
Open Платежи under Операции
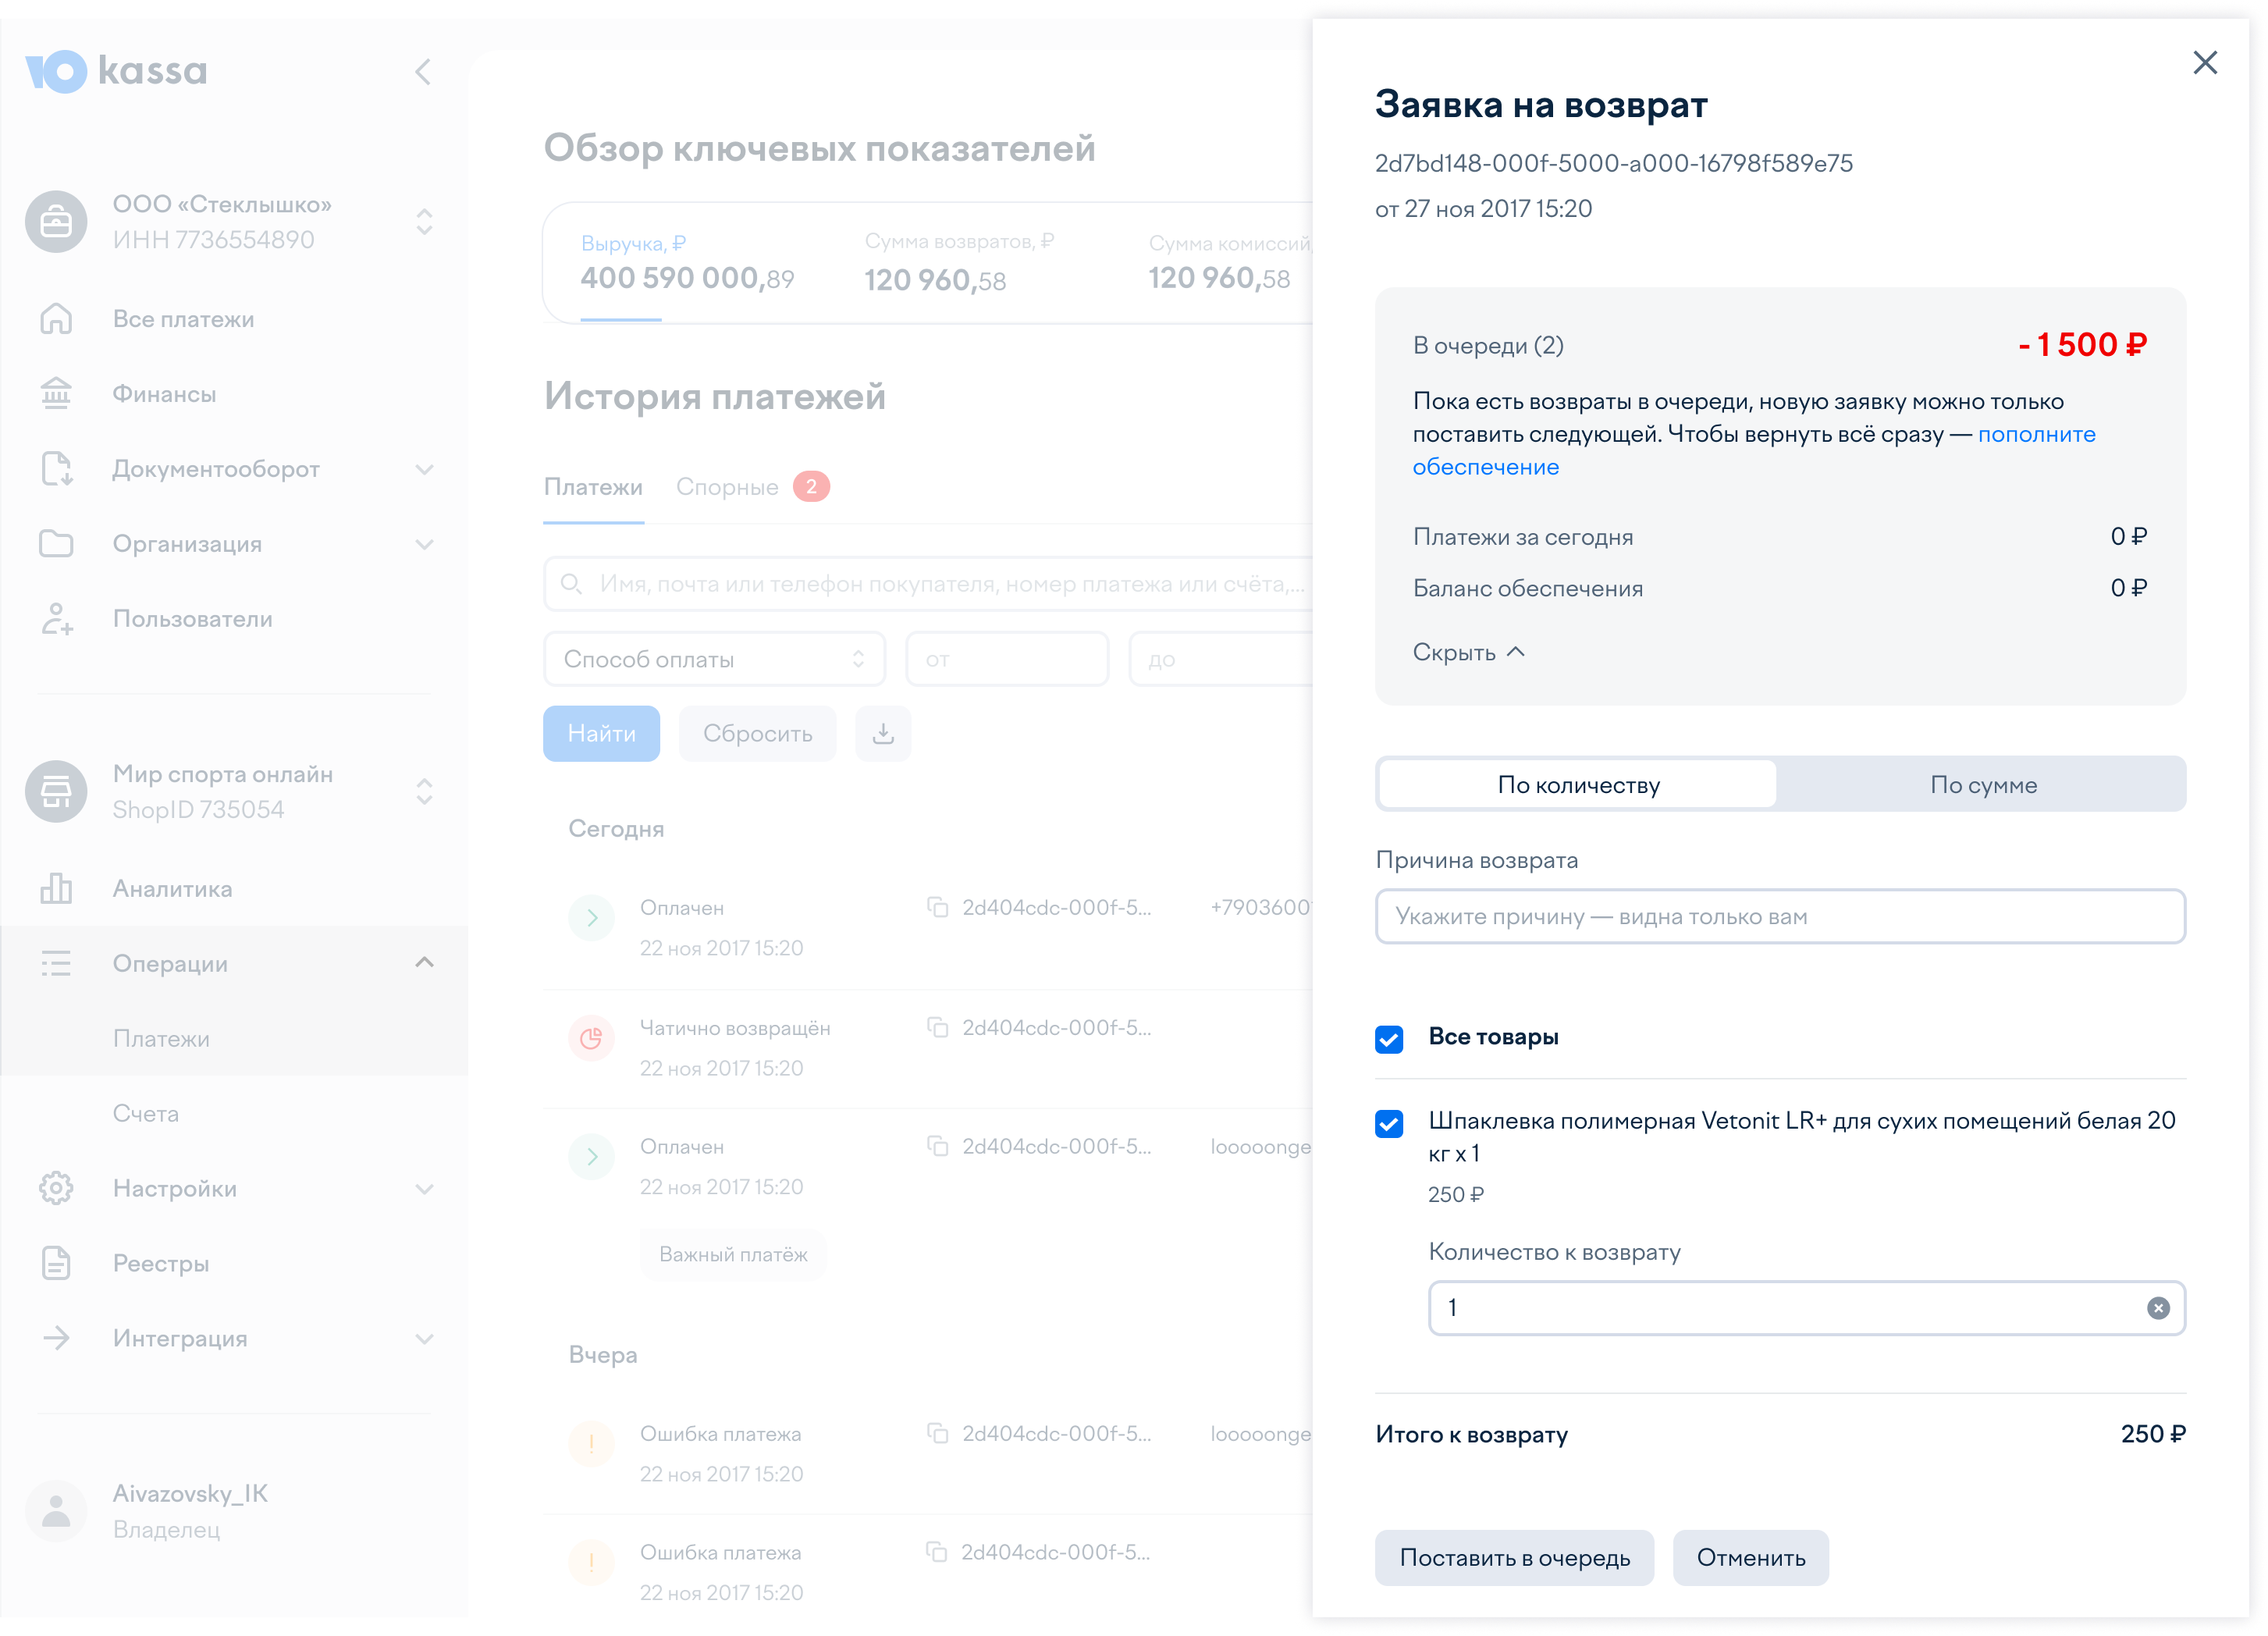[x=161, y=1038]
